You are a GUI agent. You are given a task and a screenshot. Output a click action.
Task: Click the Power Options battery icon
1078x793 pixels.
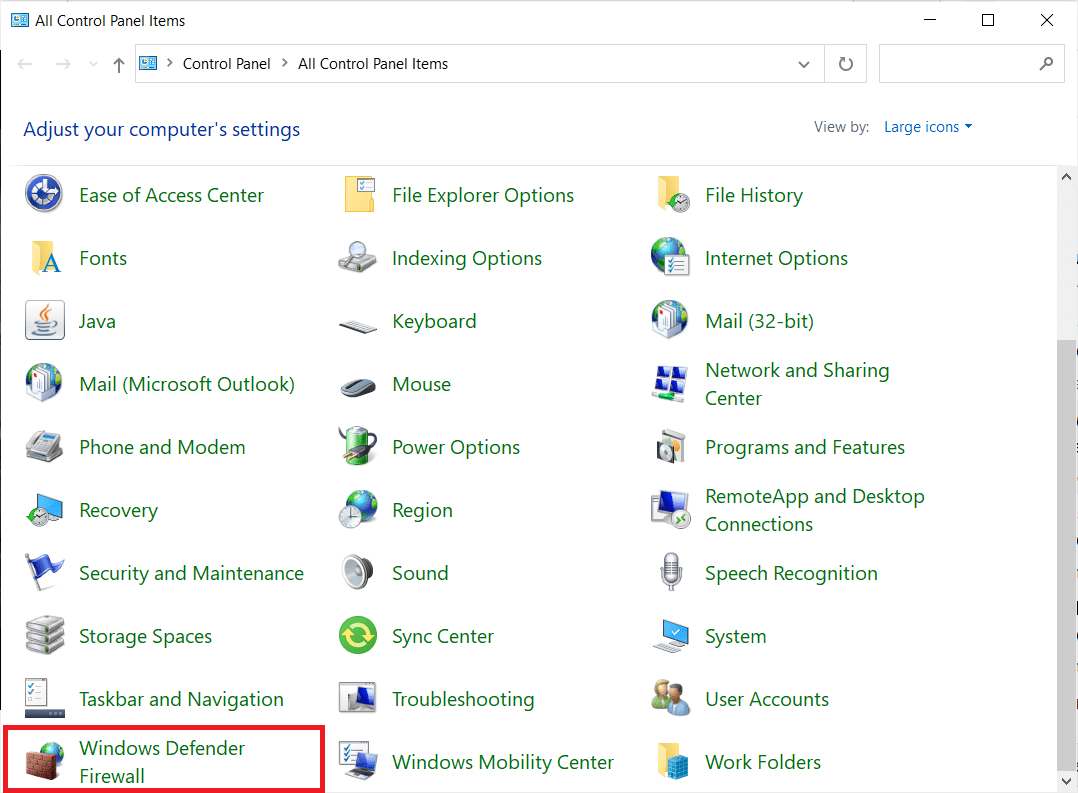[357, 447]
